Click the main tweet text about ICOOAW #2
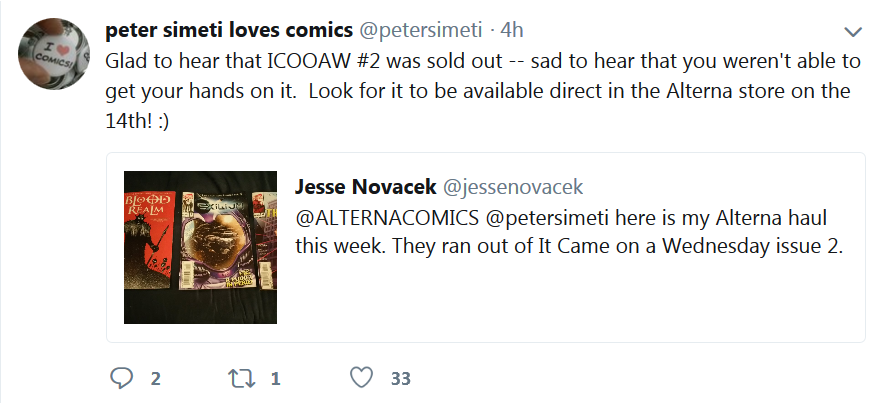Screen dimensions: 883x403 (x=483, y=91)
